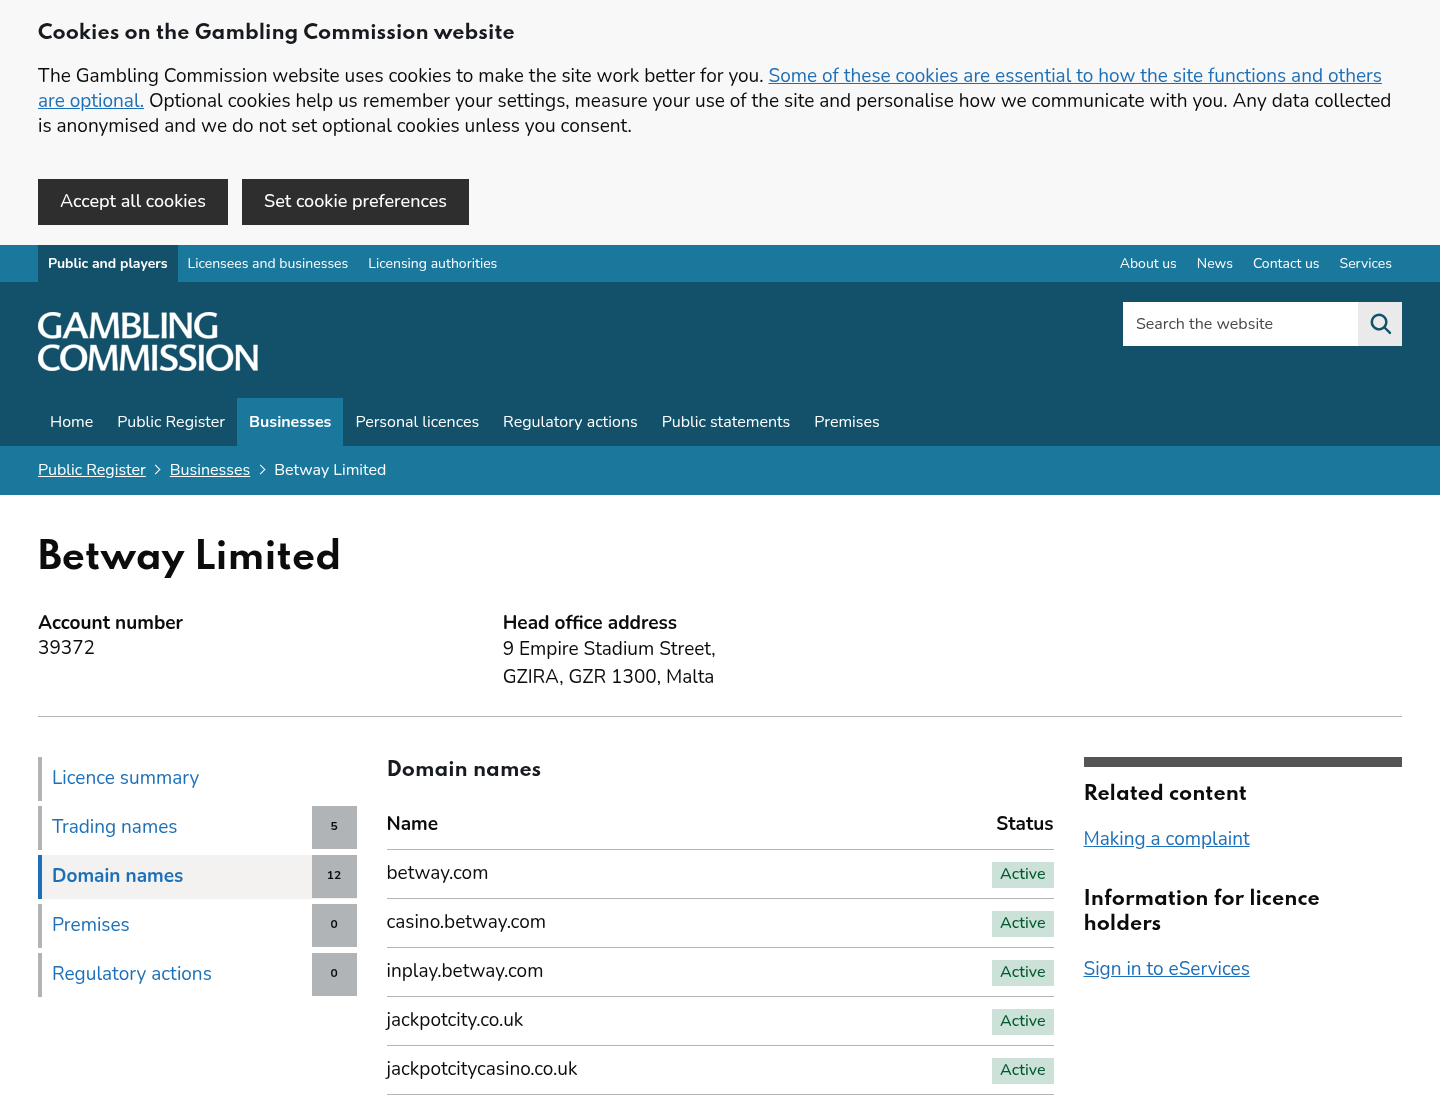Click the Active status for casino.betway.com
Screen dimensions: 1440x1100
tap(1022, 923)
